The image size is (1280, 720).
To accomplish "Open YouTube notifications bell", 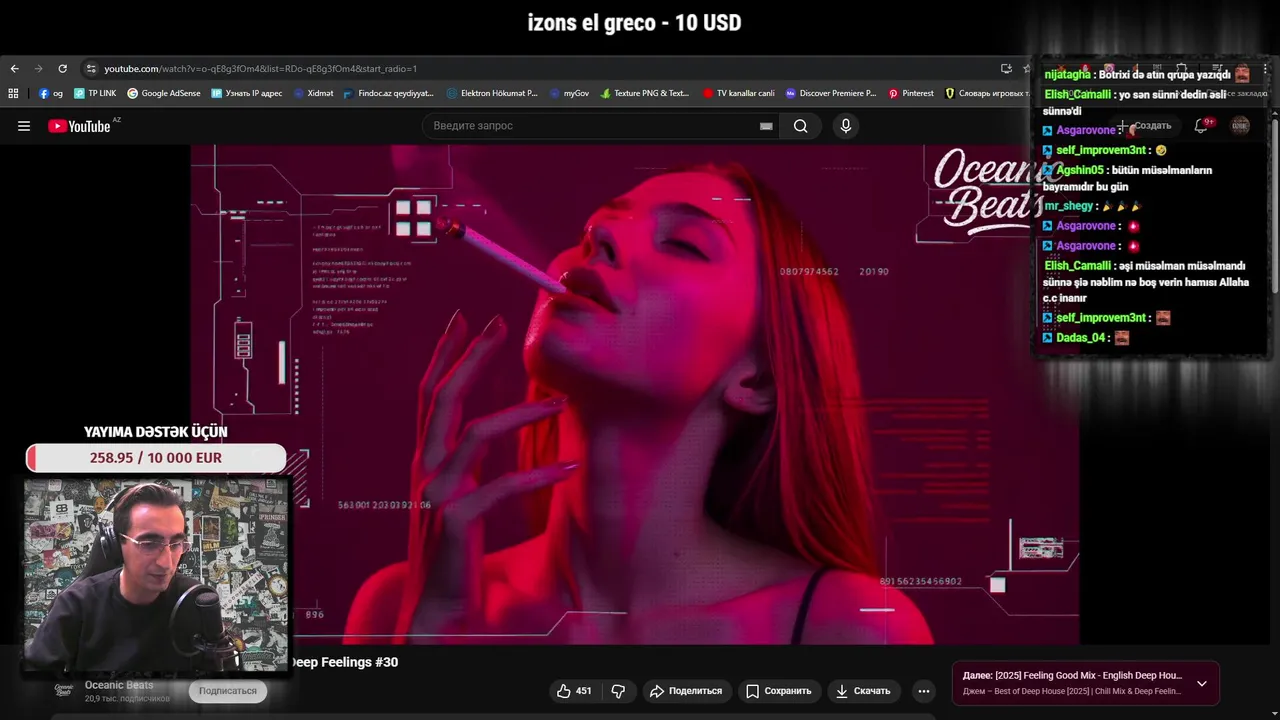I will (1201, 126).
